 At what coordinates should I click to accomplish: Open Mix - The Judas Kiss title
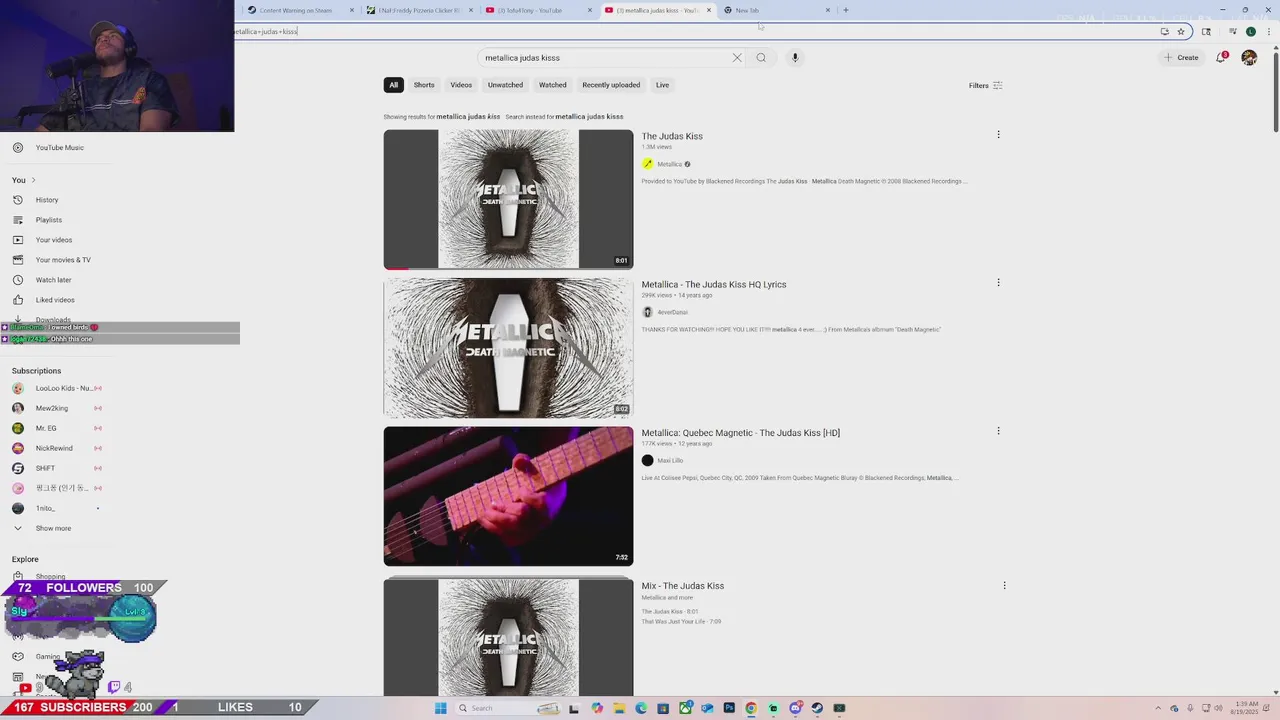pos(683,586)
